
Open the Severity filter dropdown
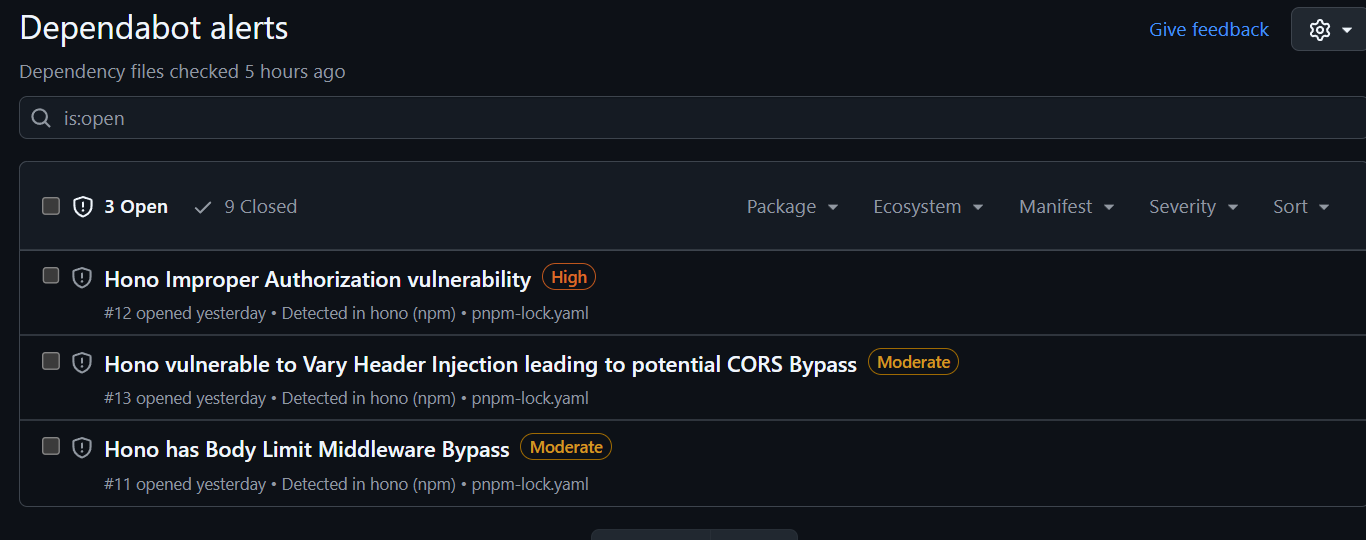pyautogui.click(x=1193, y=207)
